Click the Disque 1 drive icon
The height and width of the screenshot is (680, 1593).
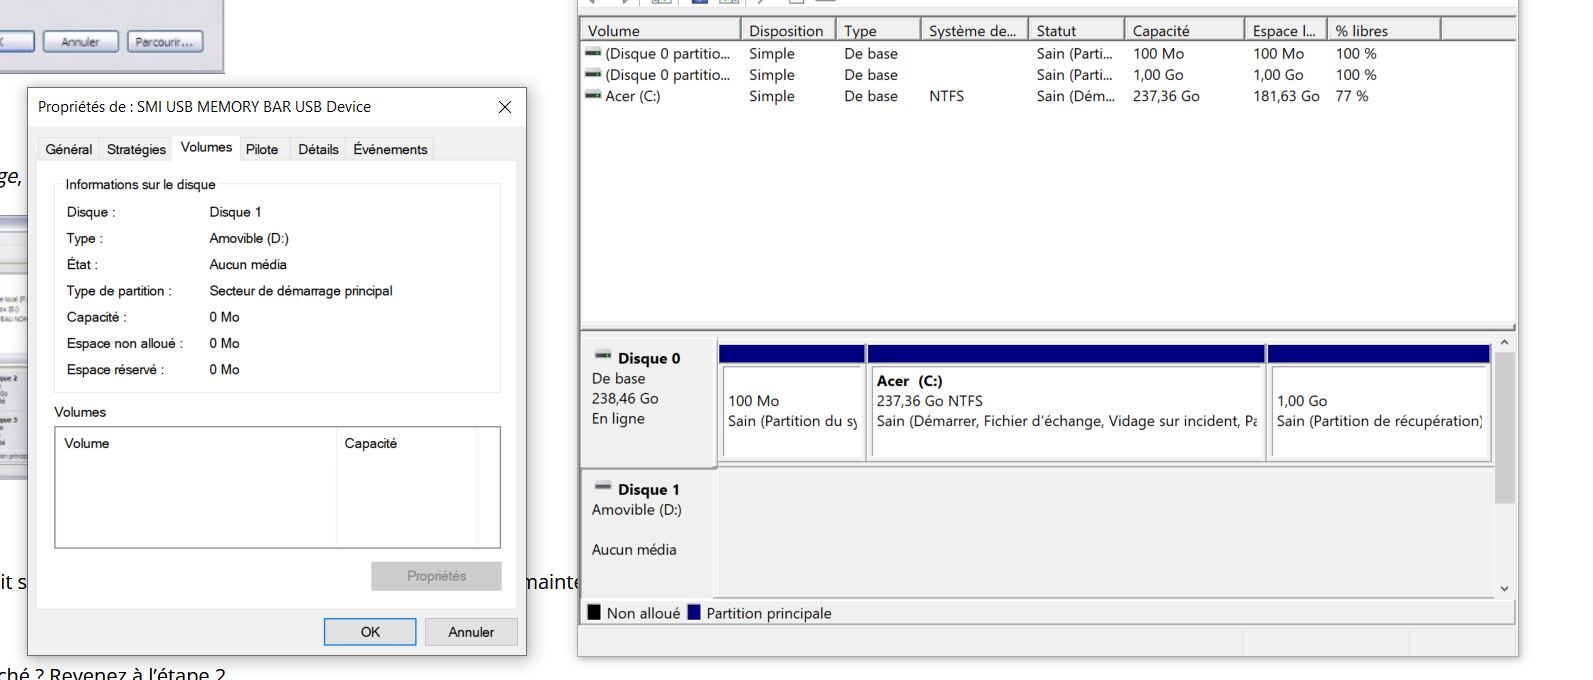point(602,486)
